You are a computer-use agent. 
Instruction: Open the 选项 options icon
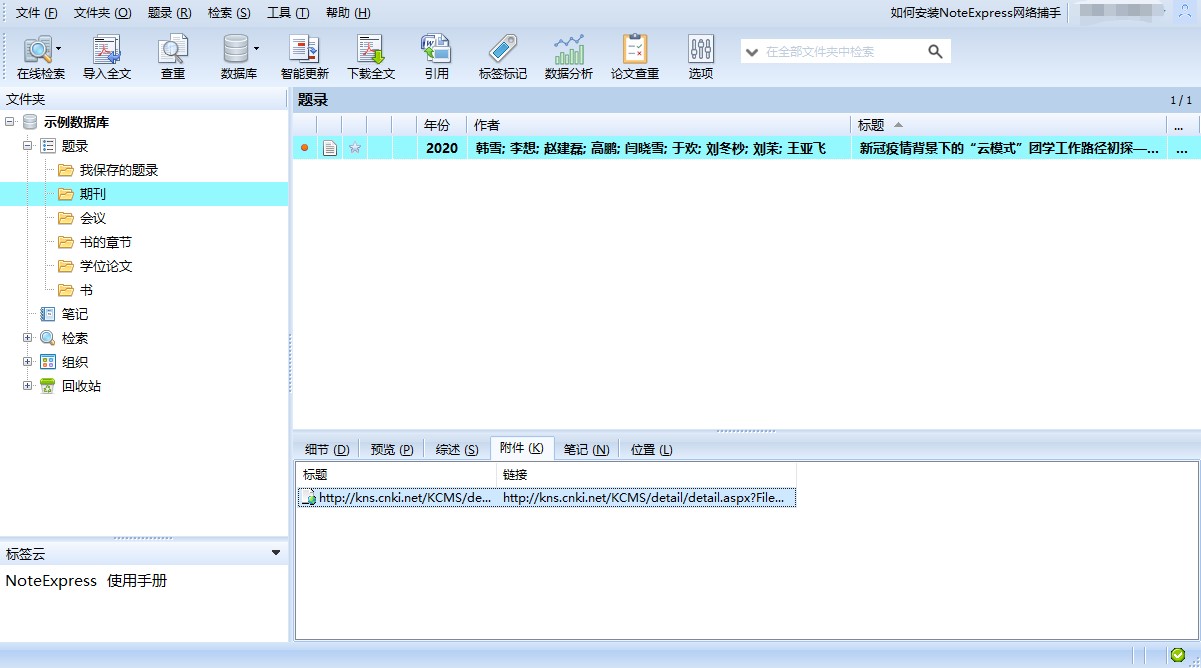(701, 50)
